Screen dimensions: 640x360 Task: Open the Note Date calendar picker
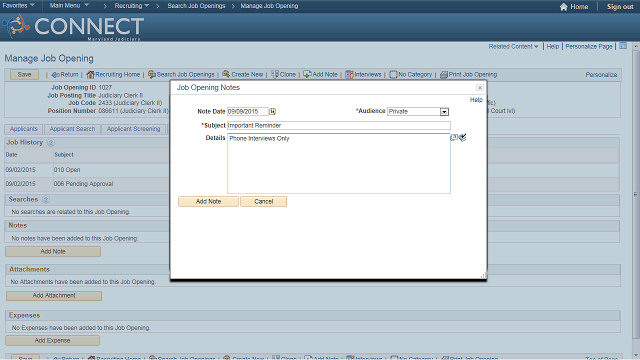click(273, 111)
